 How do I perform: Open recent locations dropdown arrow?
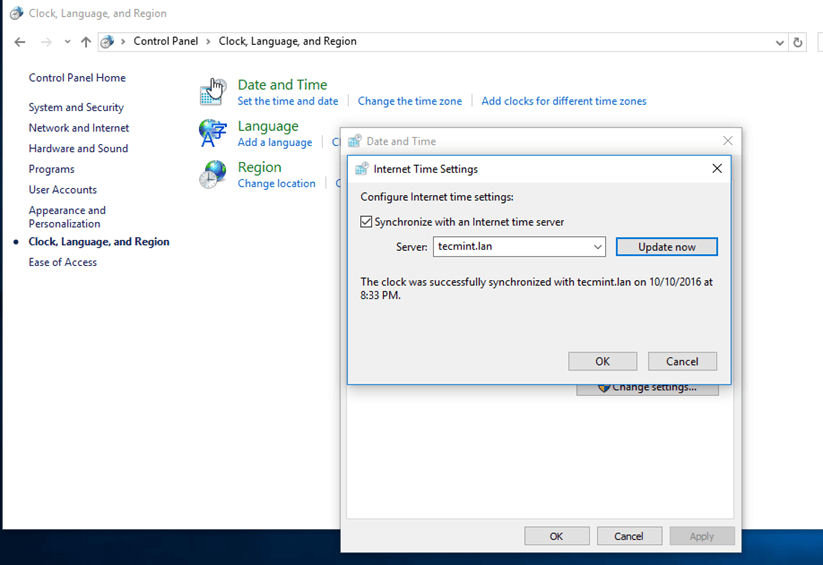pos(67,42)
